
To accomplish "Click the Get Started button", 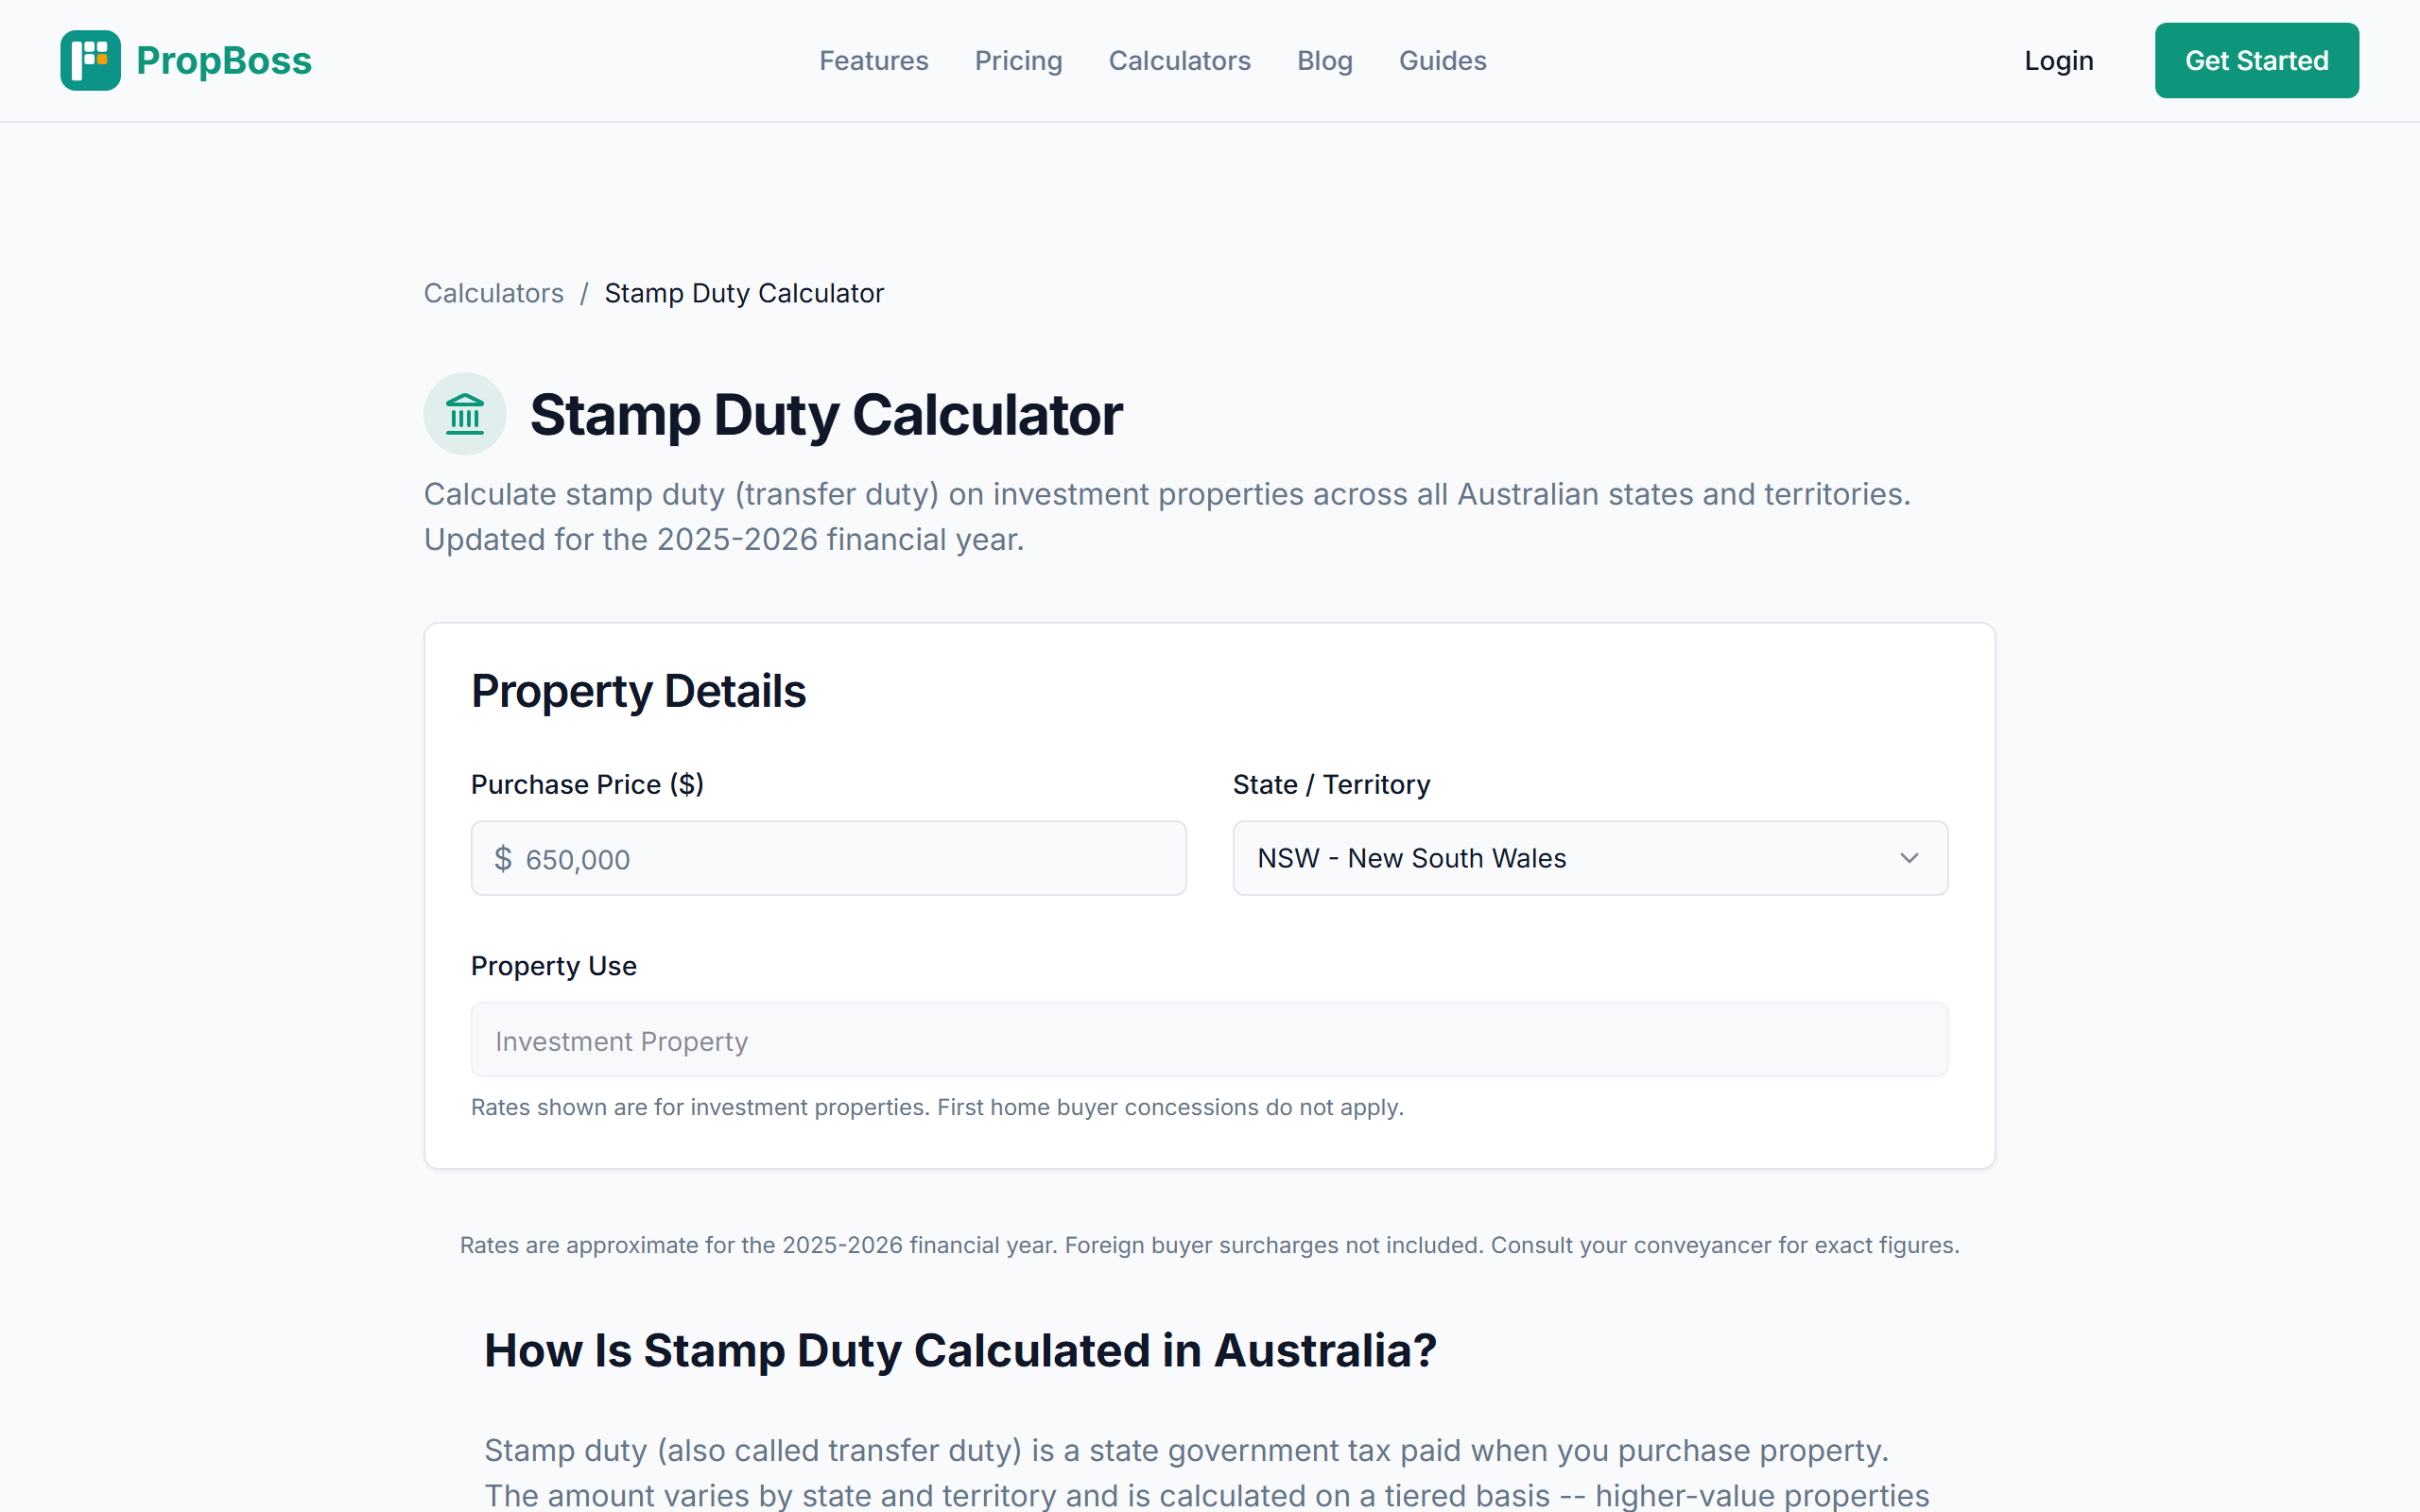I will [2256, 60].
